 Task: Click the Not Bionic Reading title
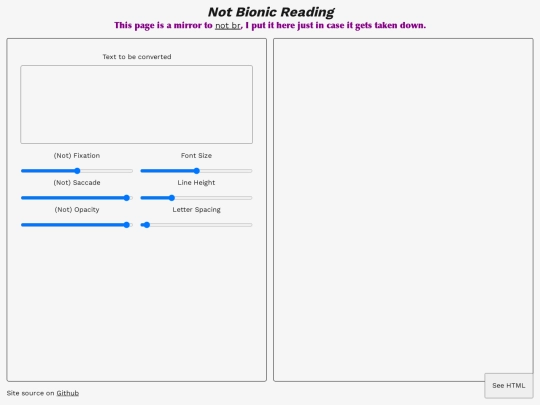271,12
